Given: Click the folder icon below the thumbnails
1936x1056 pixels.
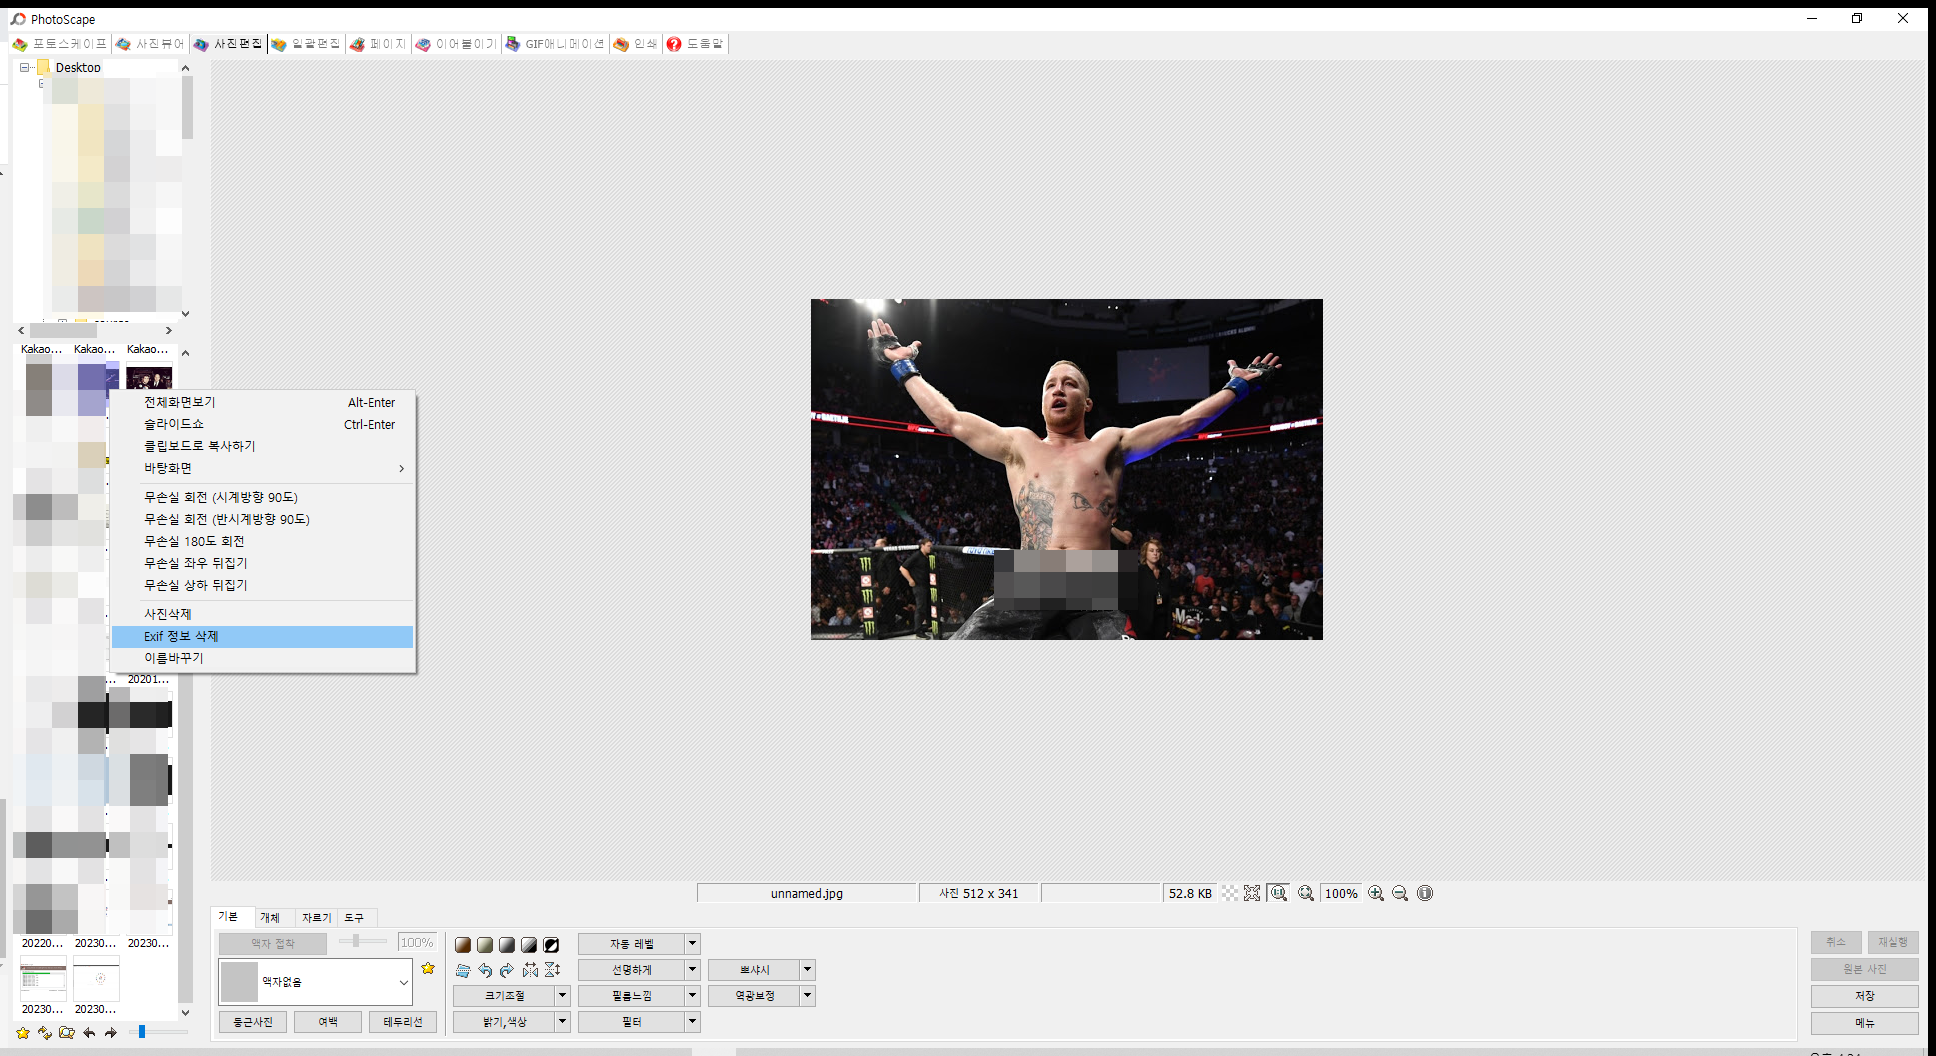Looking at the screenshot, I should click(x=67, y=1032).
